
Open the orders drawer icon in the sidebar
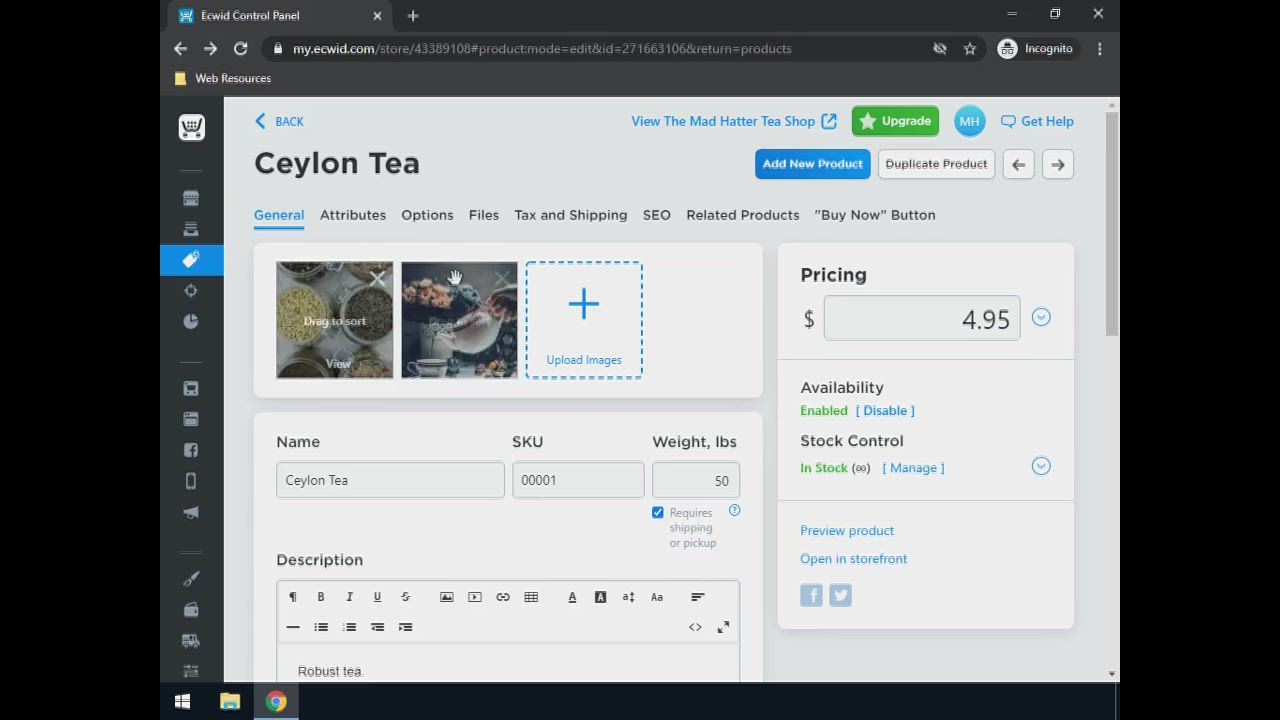191,229
